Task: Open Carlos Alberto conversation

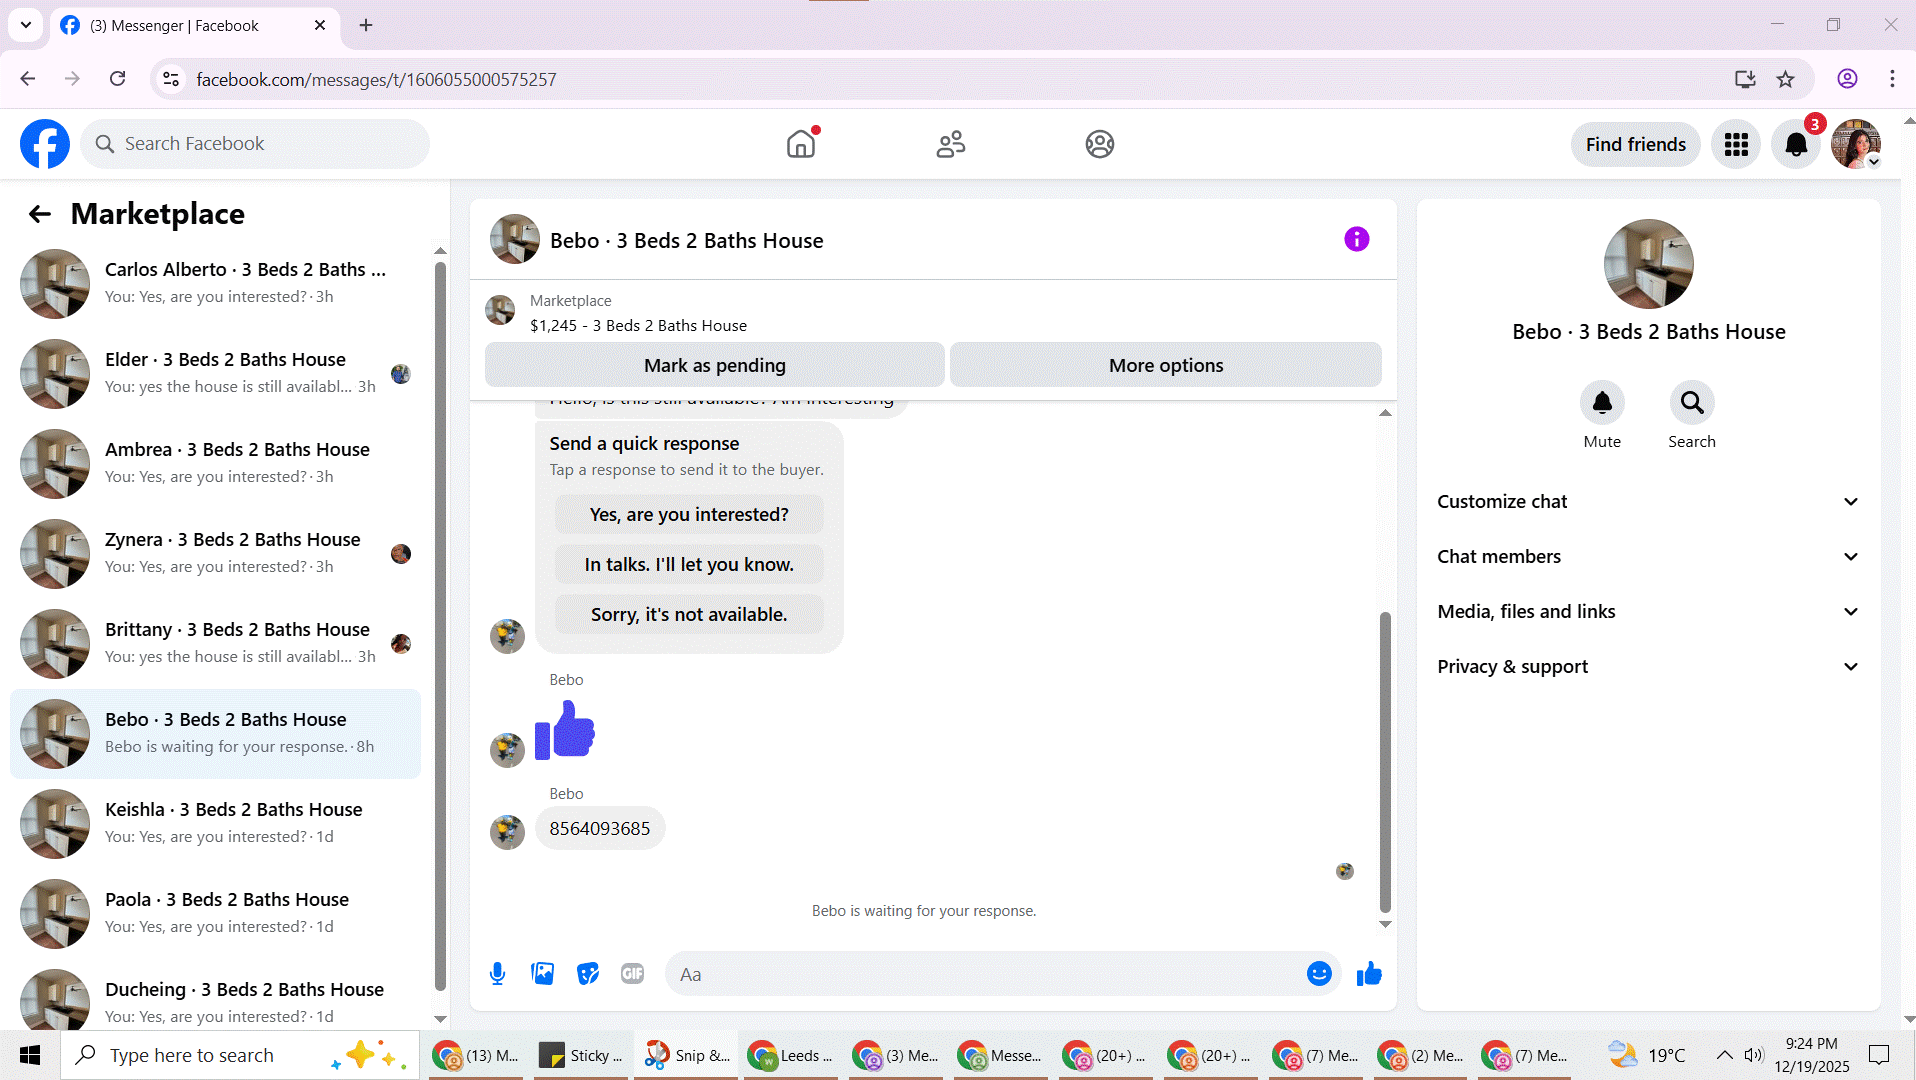Action: click(x=215, y=284)
